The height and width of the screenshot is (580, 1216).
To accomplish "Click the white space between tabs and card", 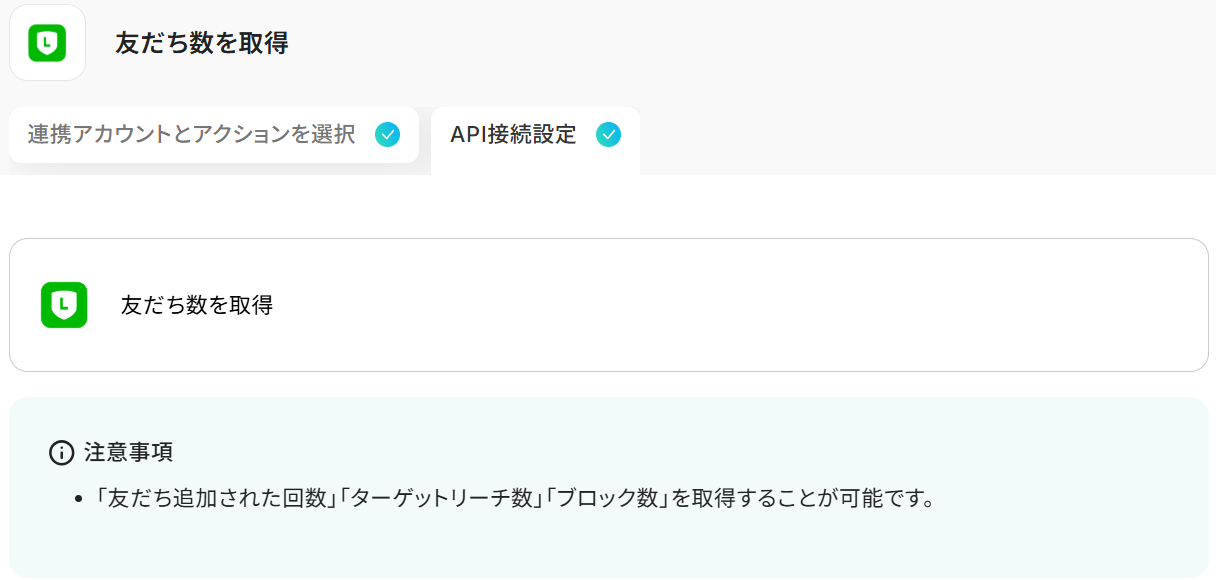I will point(608,206).
